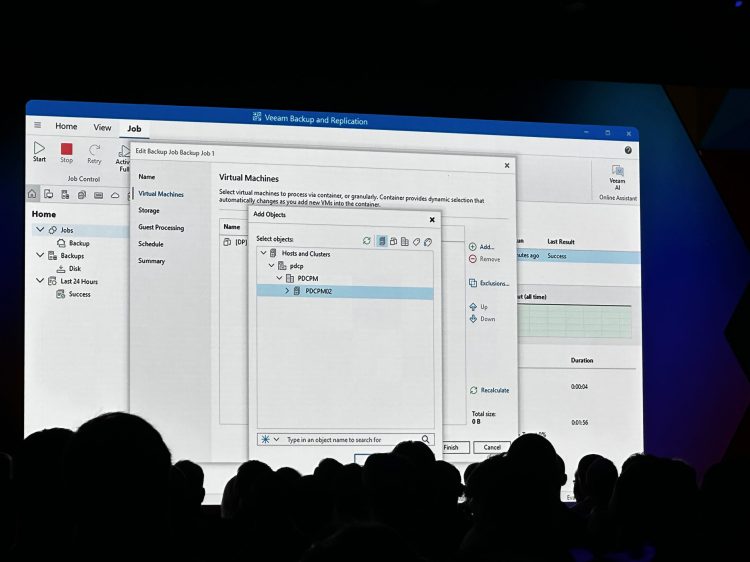Go to the Schedule wizard step

151,244
